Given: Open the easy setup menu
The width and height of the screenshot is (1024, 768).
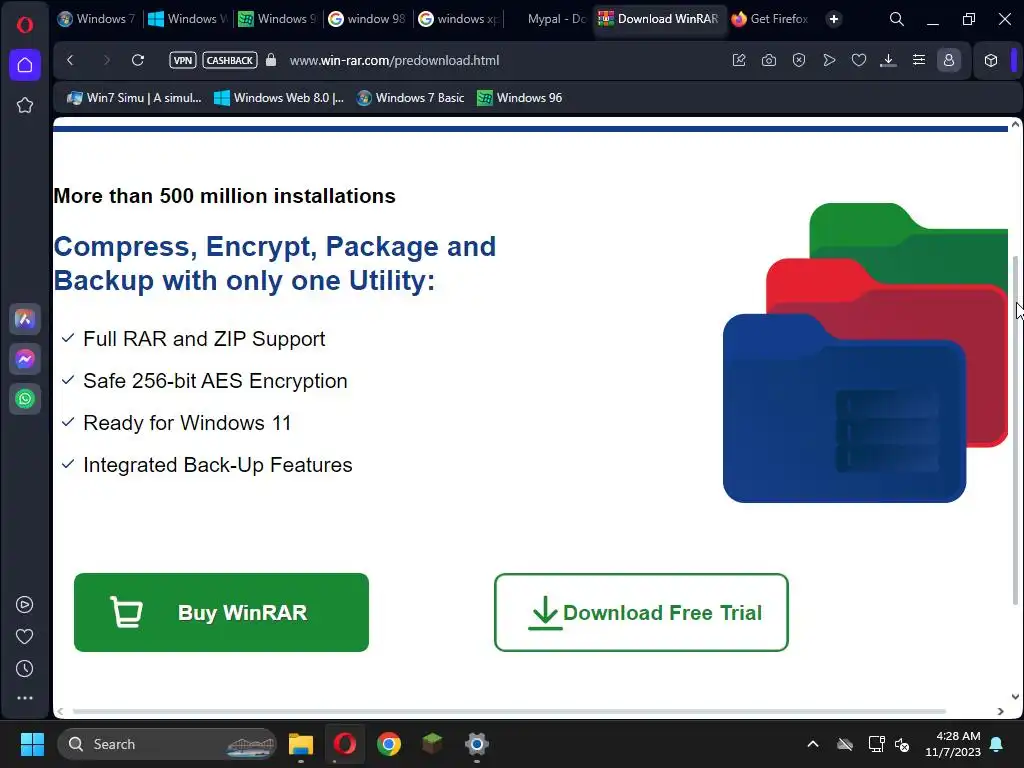Looking at the screenshot, I should pos(919,60).
